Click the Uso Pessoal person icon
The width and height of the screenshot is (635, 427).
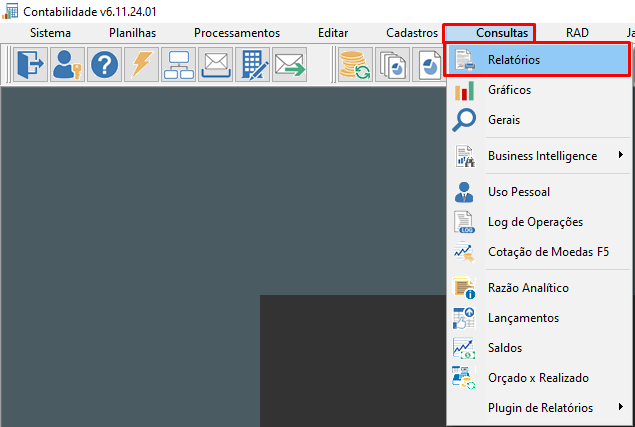[464, 192]
